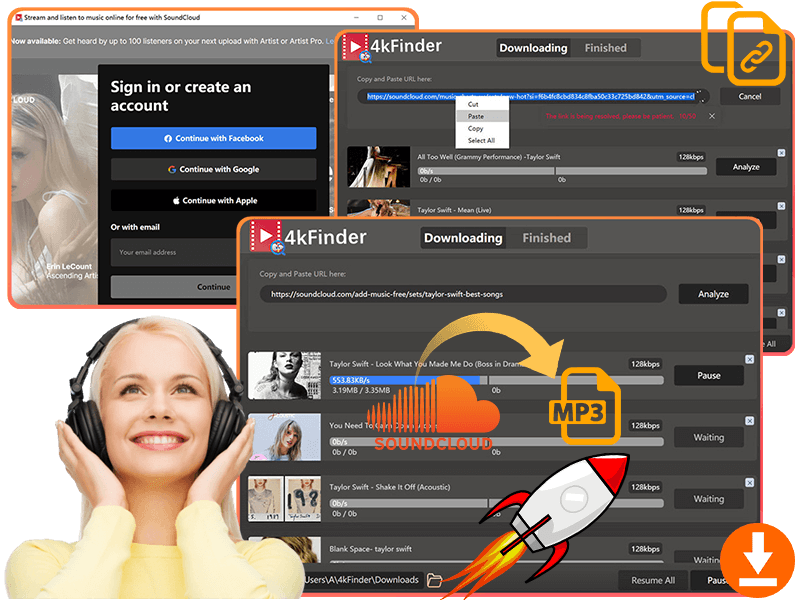Pause the Look What You Made Me Do download

(x=708, y=376)
